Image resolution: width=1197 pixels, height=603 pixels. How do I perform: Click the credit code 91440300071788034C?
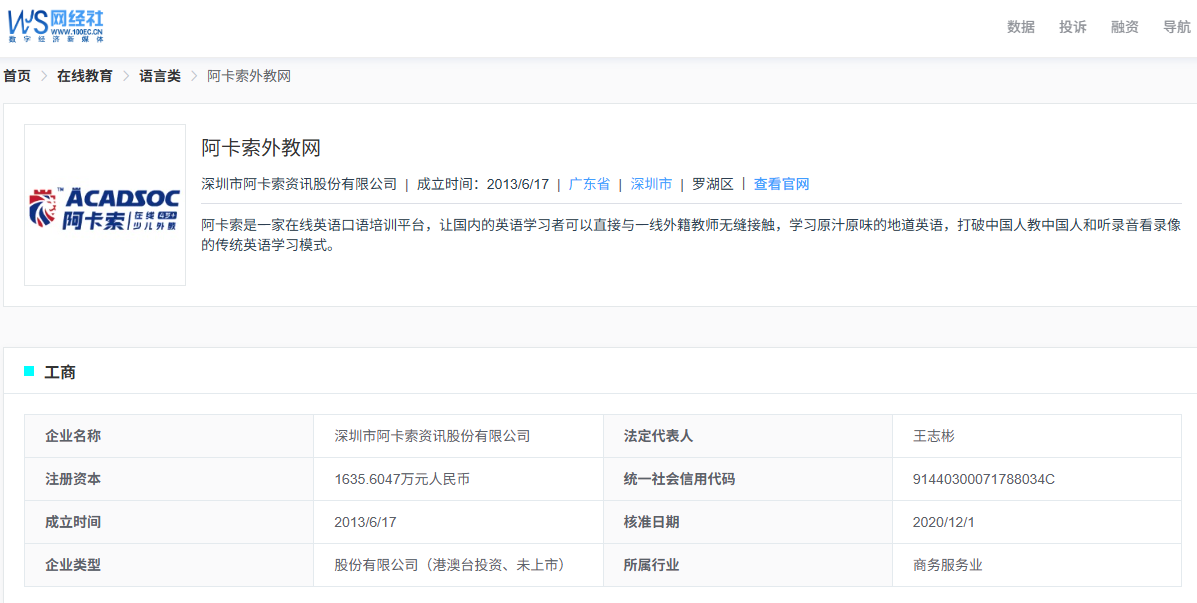pos(984,479)
